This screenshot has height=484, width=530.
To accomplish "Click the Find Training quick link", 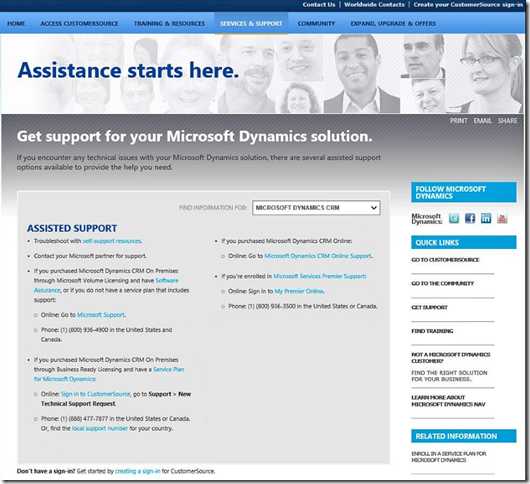I will pyautogui.click(x=432, y=331).
